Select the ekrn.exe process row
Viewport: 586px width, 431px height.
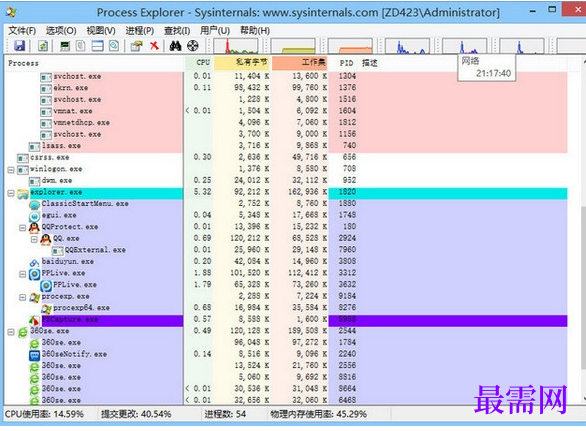pyautogui.click(x=286, y=88)
